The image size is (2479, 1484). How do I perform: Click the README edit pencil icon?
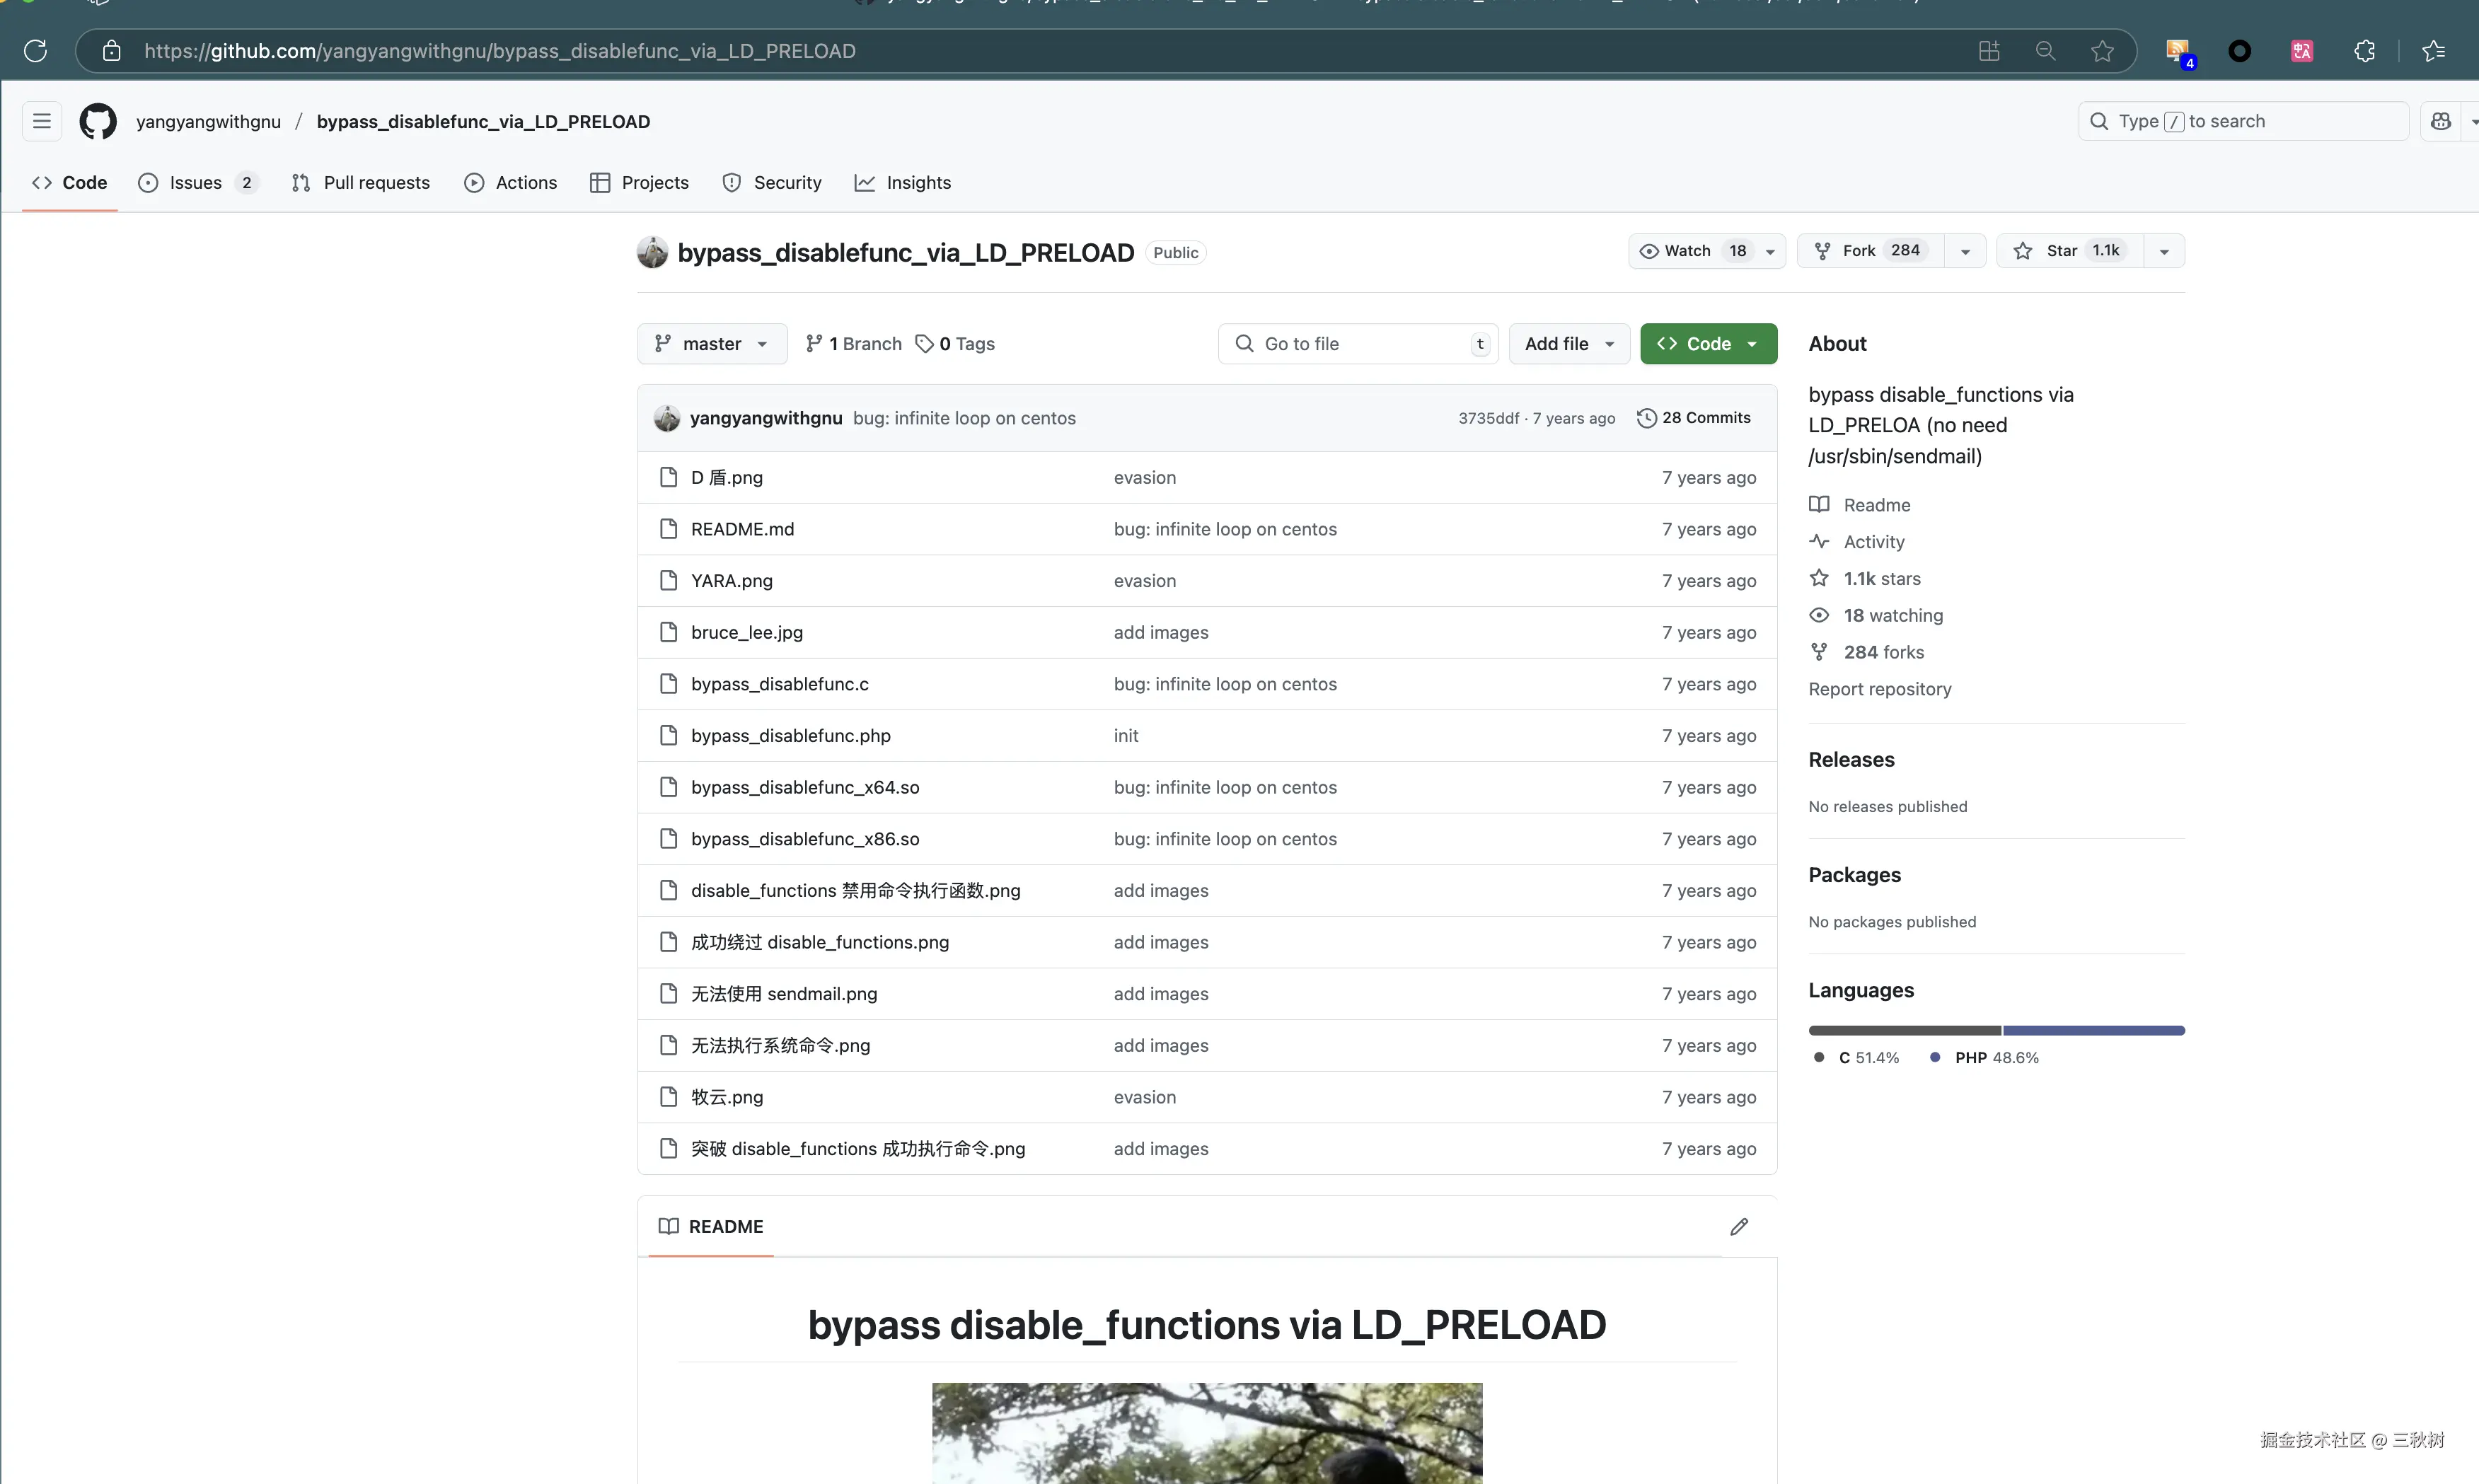point(1739,1226)
